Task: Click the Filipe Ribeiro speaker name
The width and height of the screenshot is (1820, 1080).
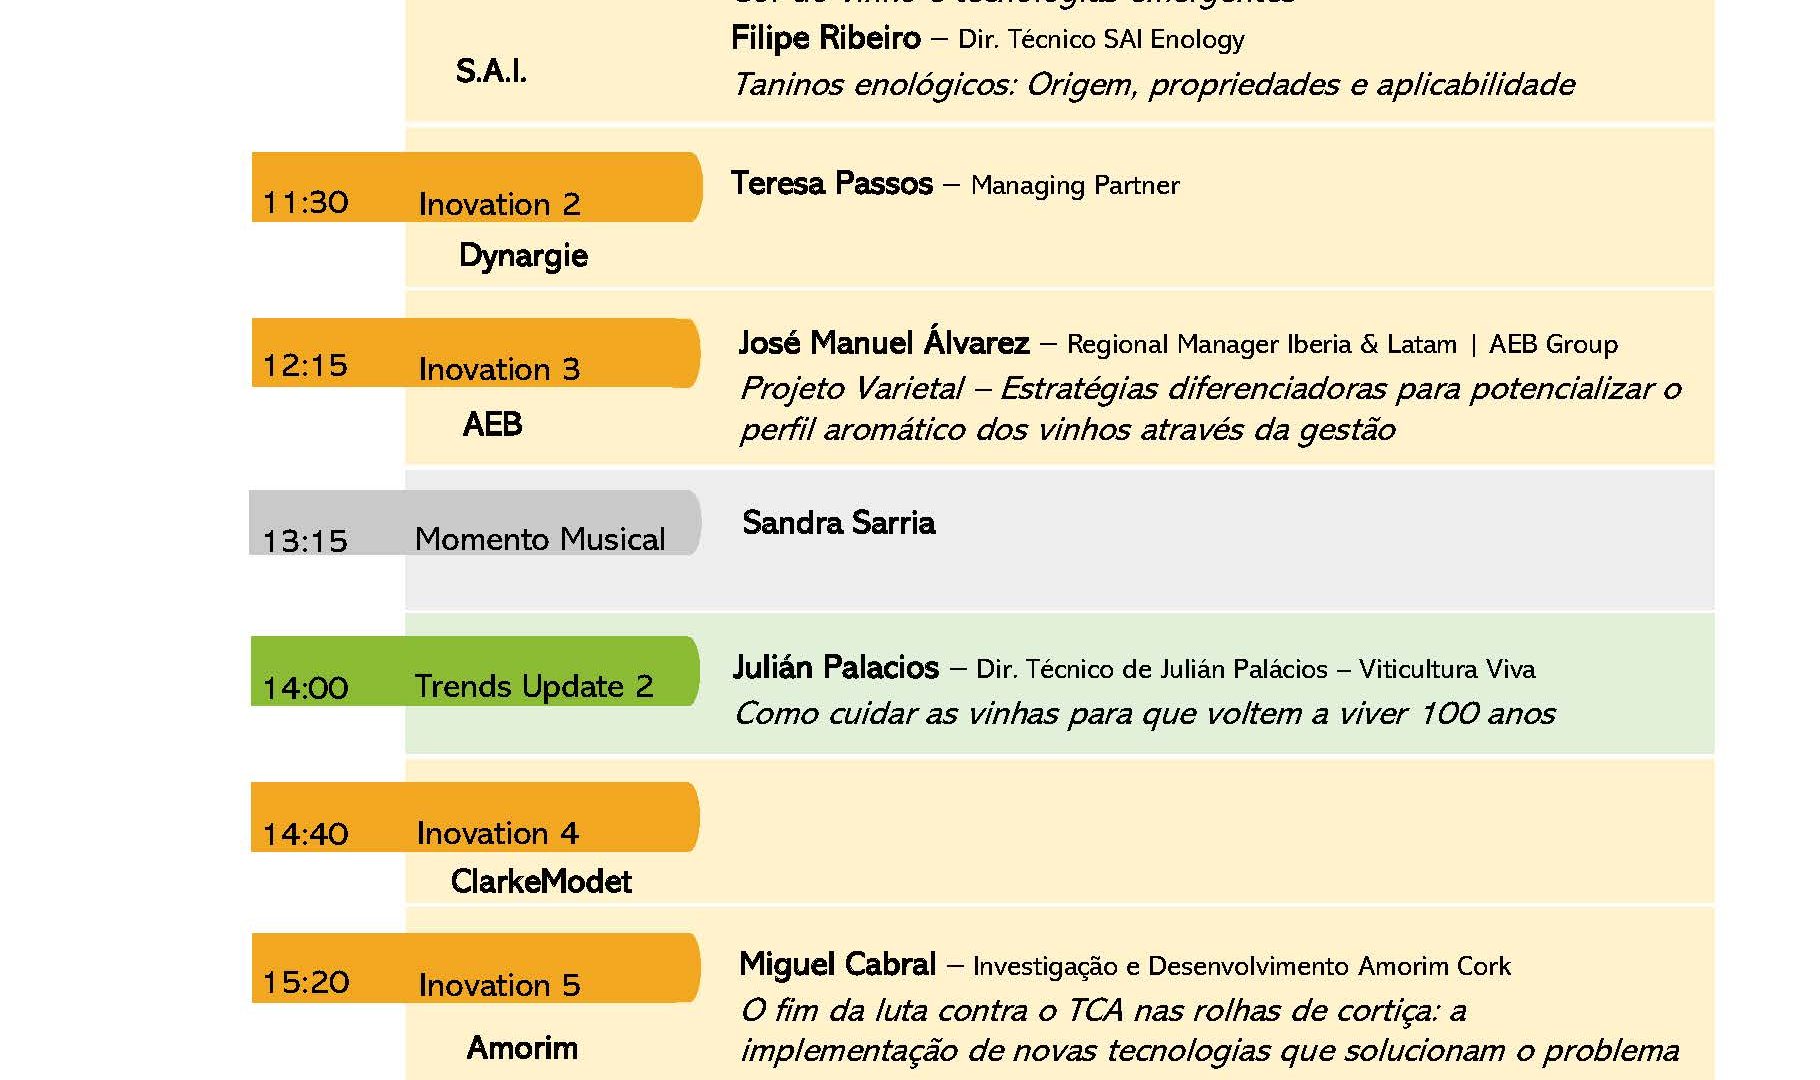Action: click(825, 39)
